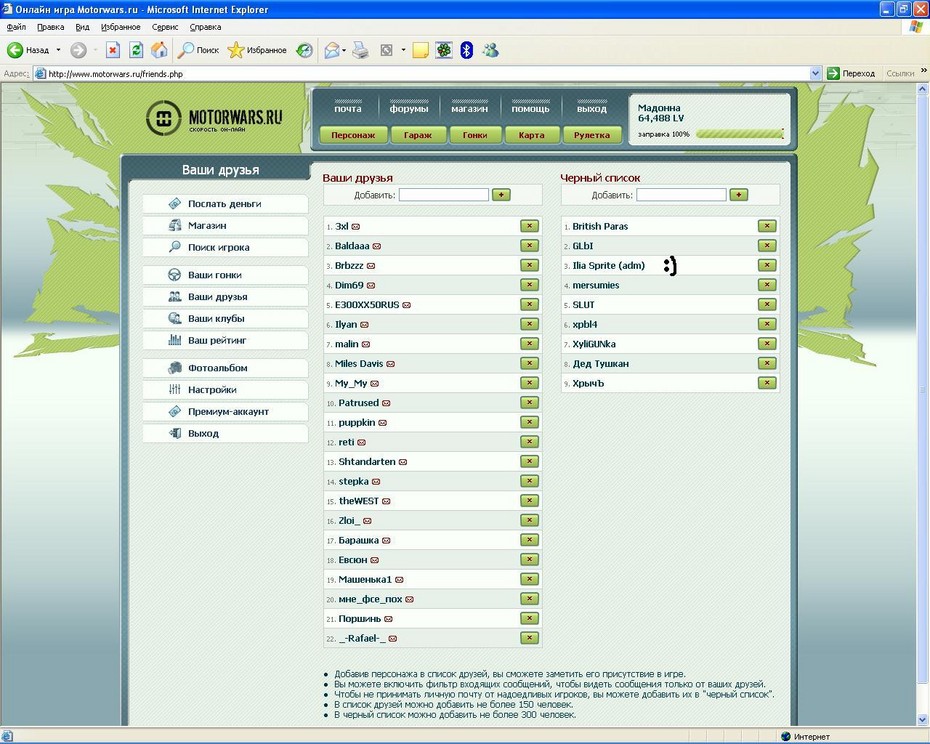The image size is (930, 744).
Task: Click plus button to add a friend
Action: pos(501,195)
